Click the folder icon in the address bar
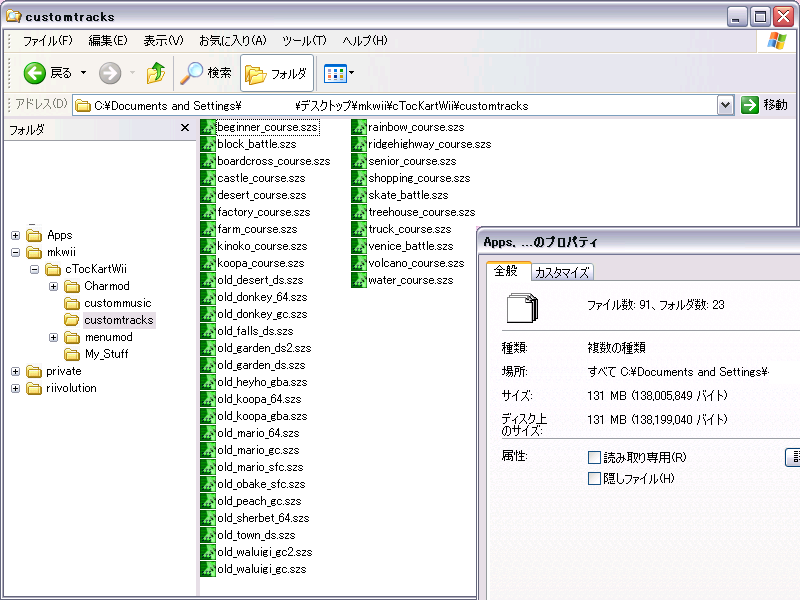800x600 pixels. [83, 106]
